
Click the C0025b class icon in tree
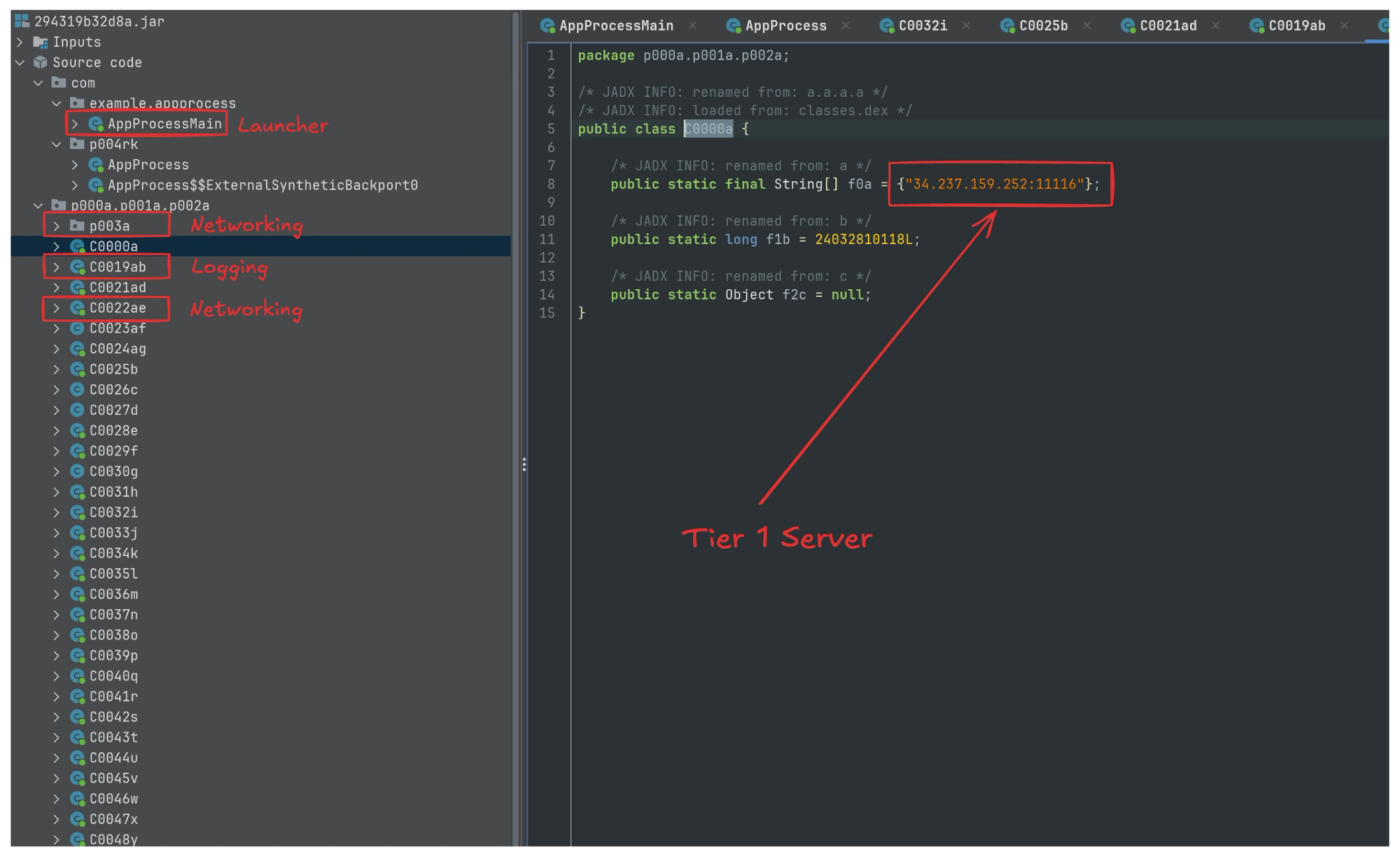coord(77,369)
